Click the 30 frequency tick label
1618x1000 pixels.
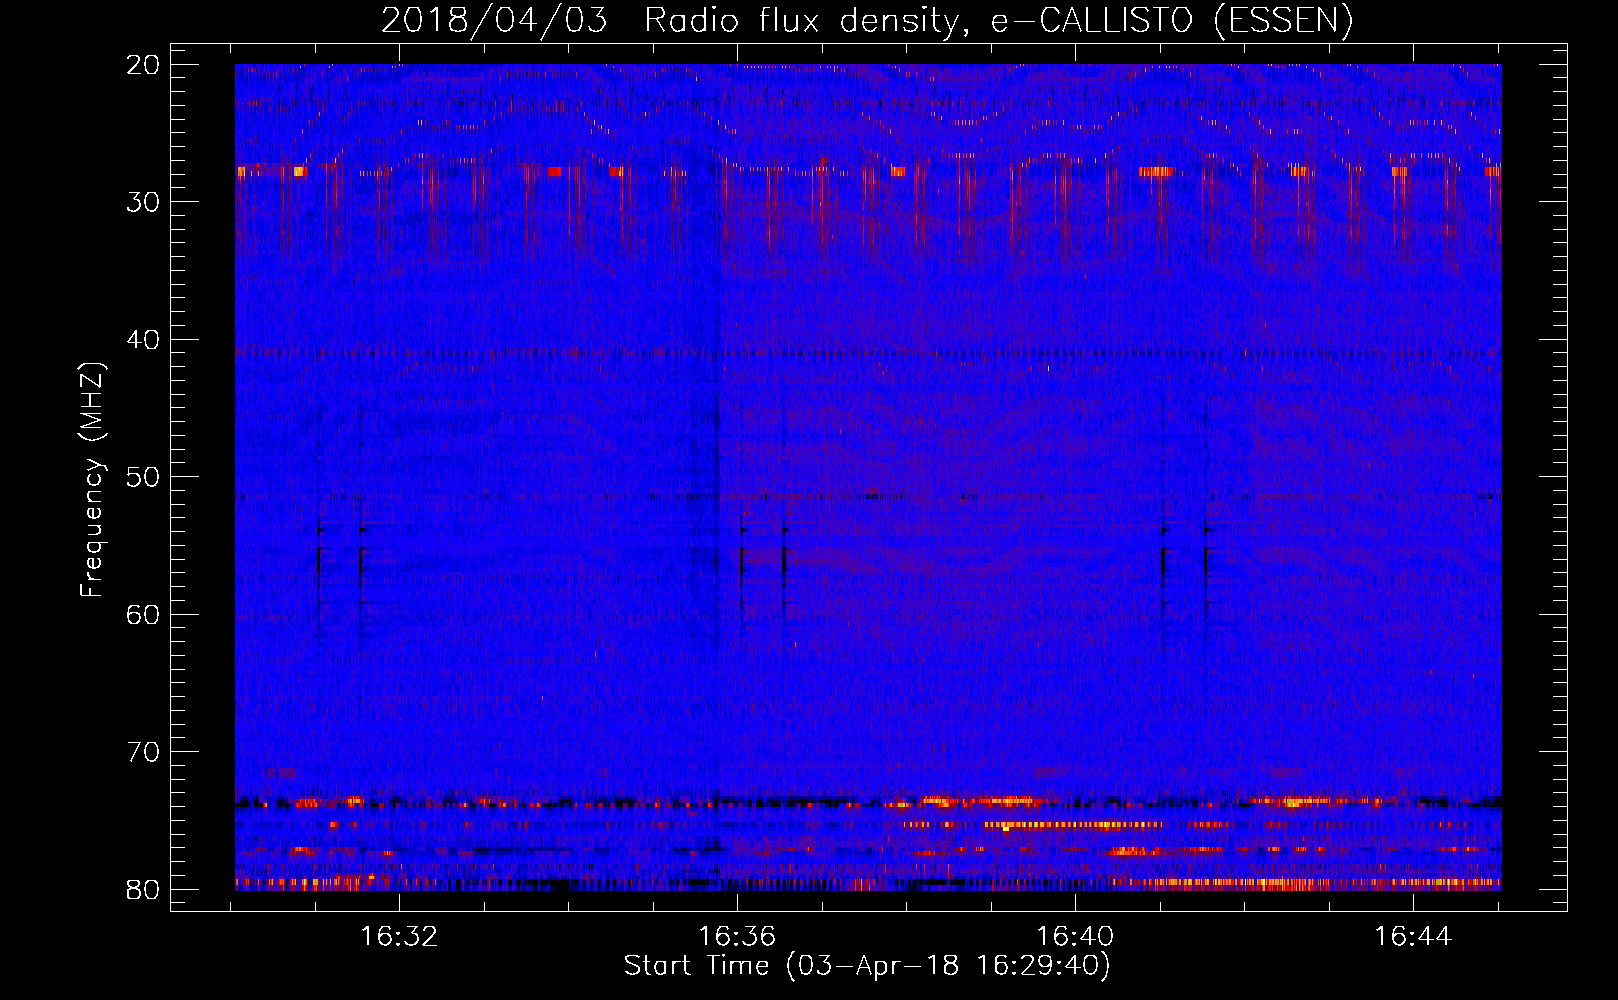click(x=143, y=202)
